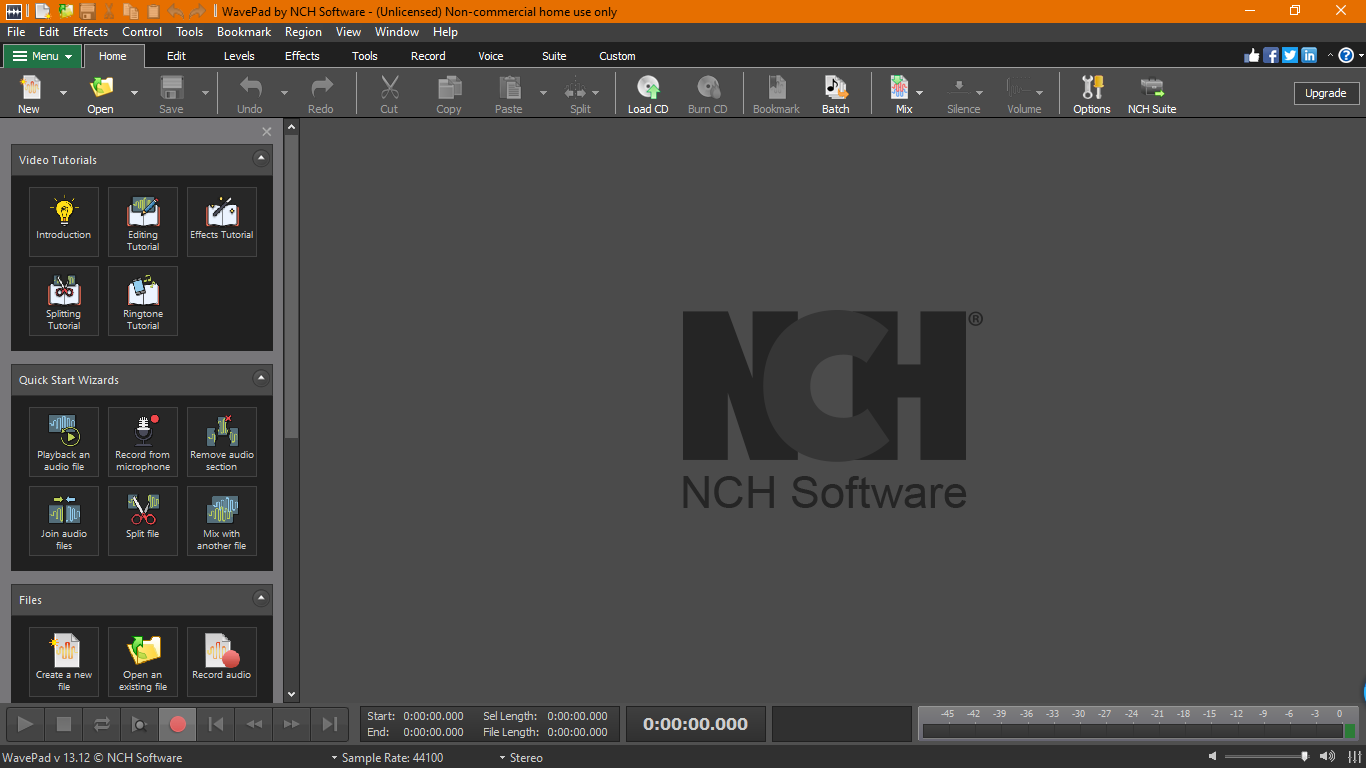Collapse the Quick Start Wizards section

click(x=261, y=378)
